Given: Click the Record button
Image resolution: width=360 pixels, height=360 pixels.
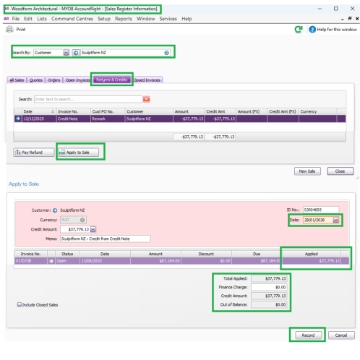Looking at the screenshot, I should tap(308, 335).
